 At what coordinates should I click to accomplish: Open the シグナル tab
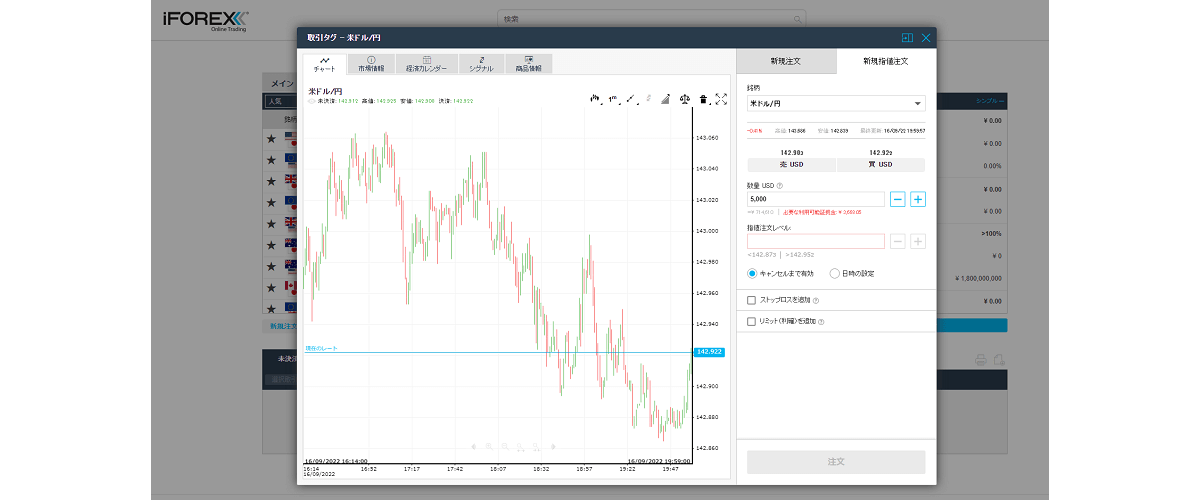(481, 64)
